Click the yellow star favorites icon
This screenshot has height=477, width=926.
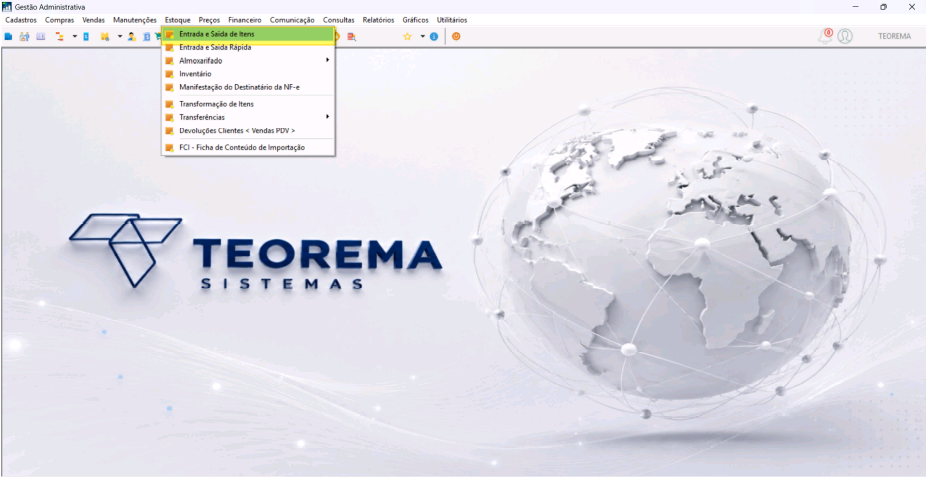[407, 37]
